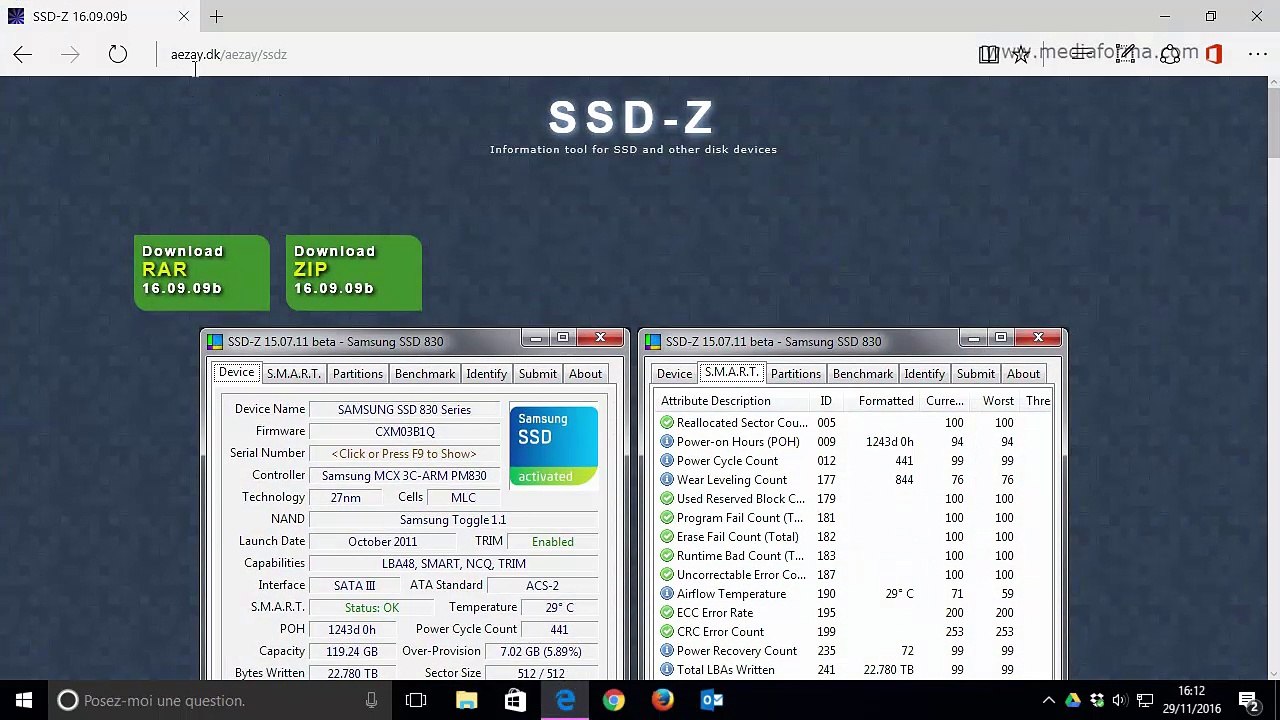Share this page via share icon
This screenshot has width=1280, height=720.
tap(1170, 55)
